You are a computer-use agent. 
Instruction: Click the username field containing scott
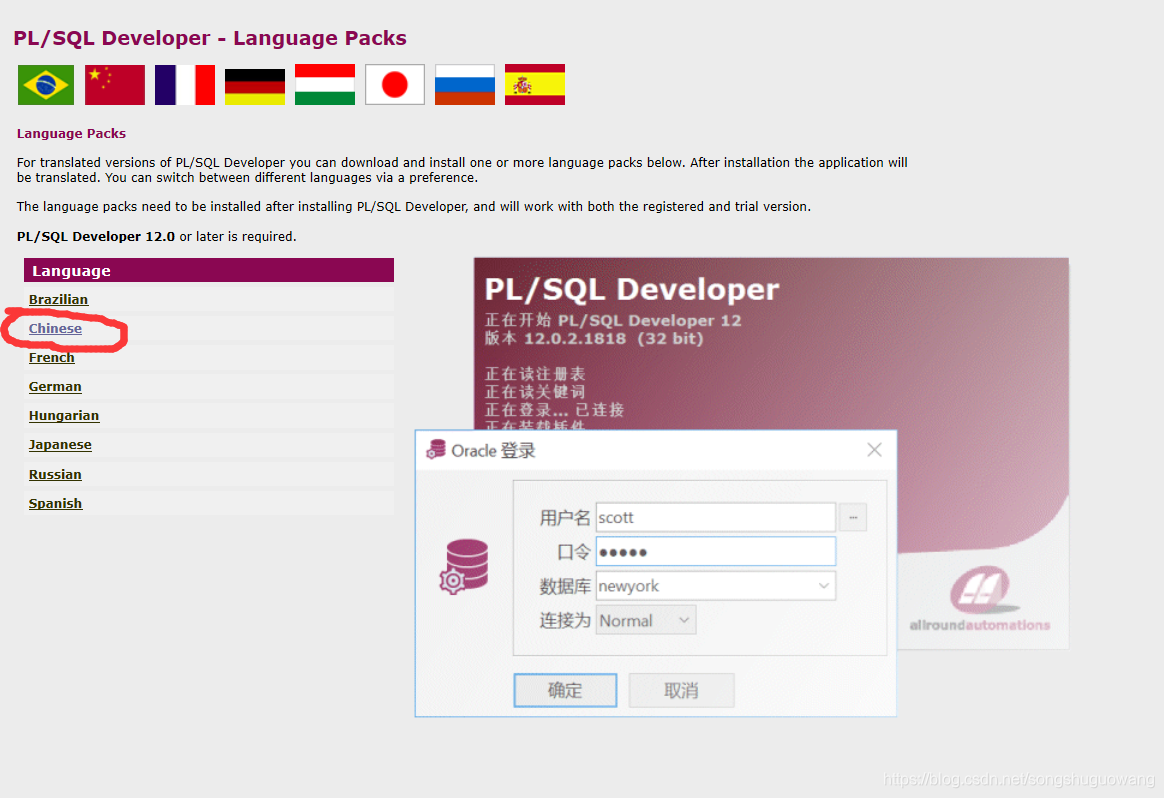pyautogui.click(x=716, y=517)
